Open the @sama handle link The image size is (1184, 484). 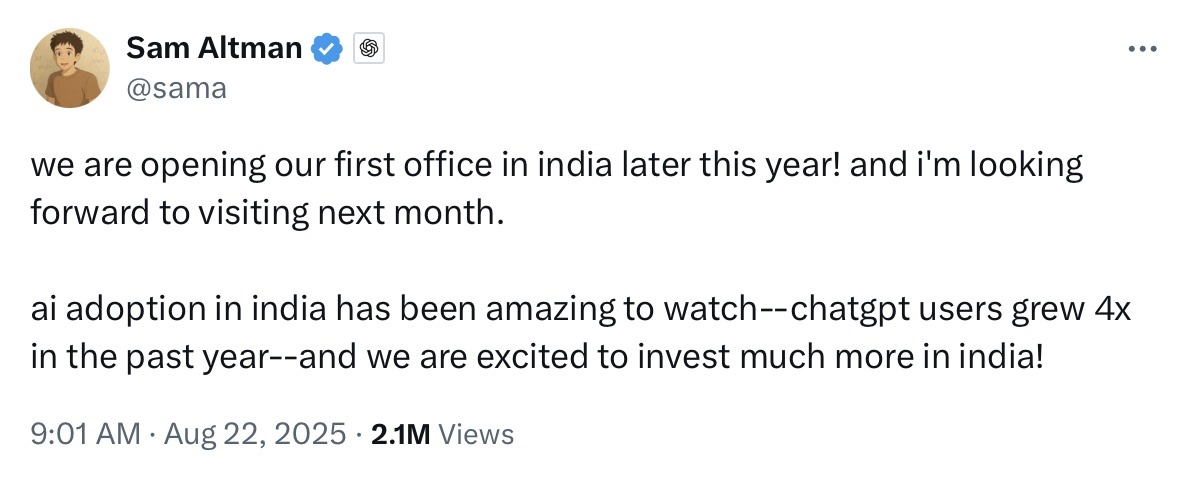point(177,88)
